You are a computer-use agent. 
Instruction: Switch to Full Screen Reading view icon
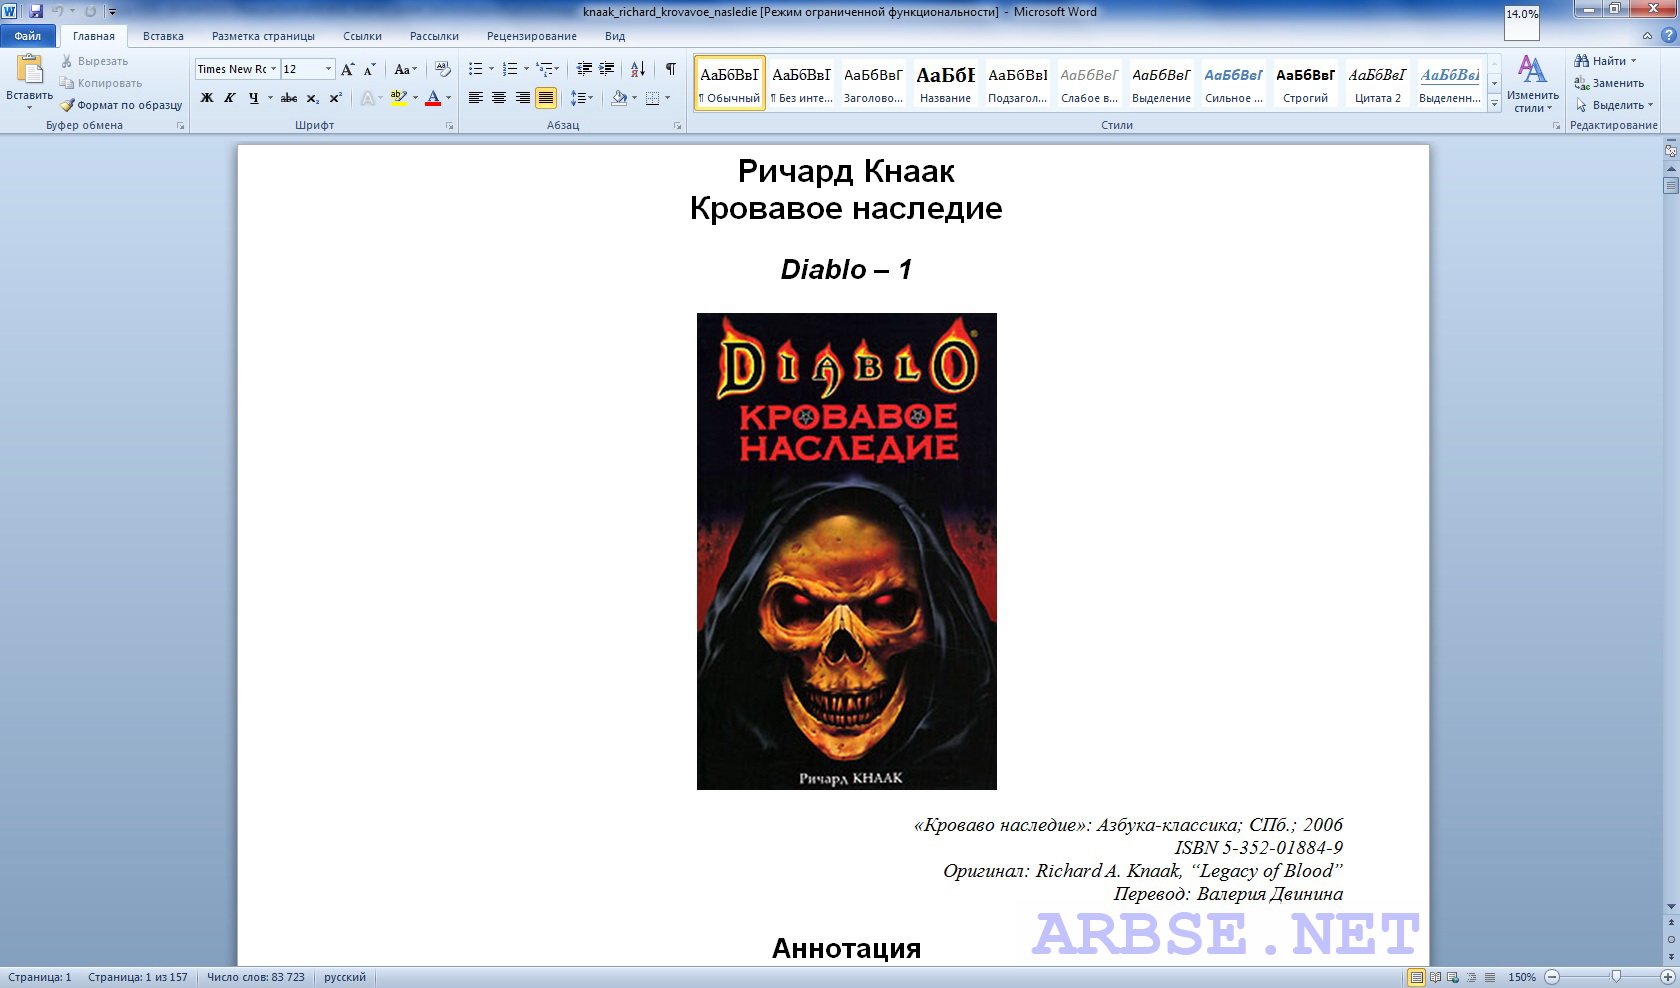(1435, 977)
